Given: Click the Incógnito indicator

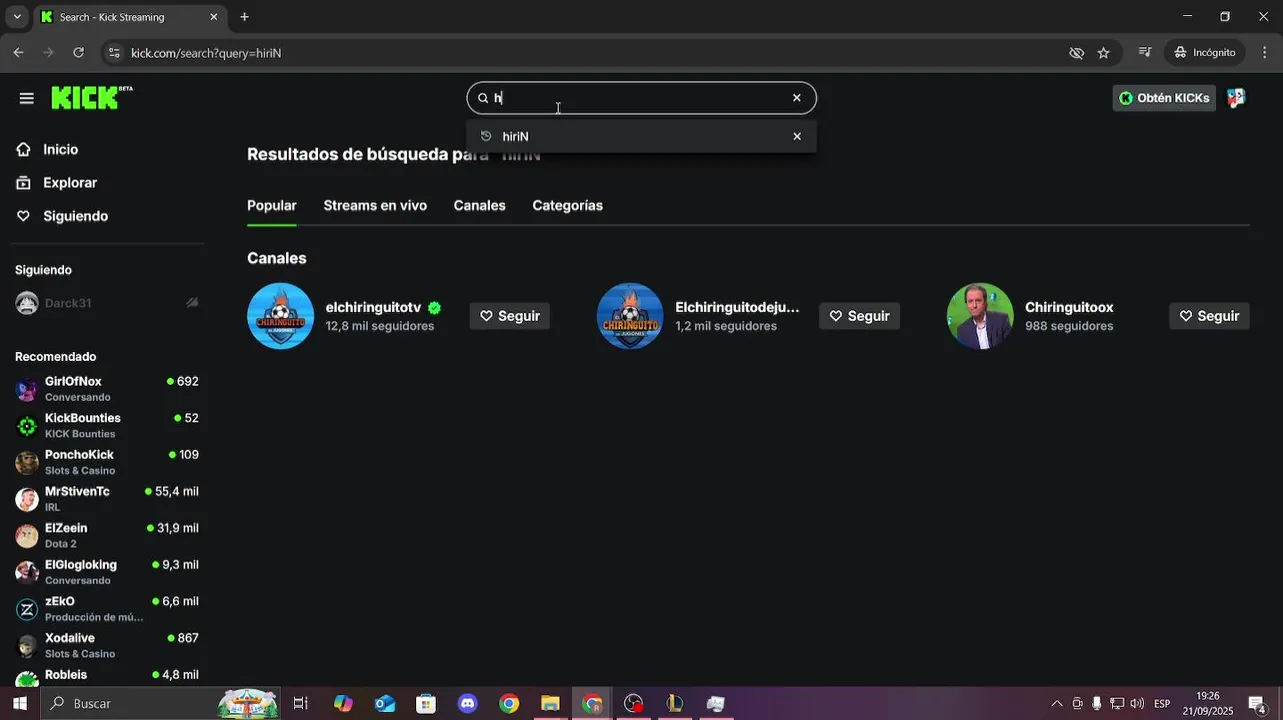Looking at the screenshot, I should point(1204,53).
